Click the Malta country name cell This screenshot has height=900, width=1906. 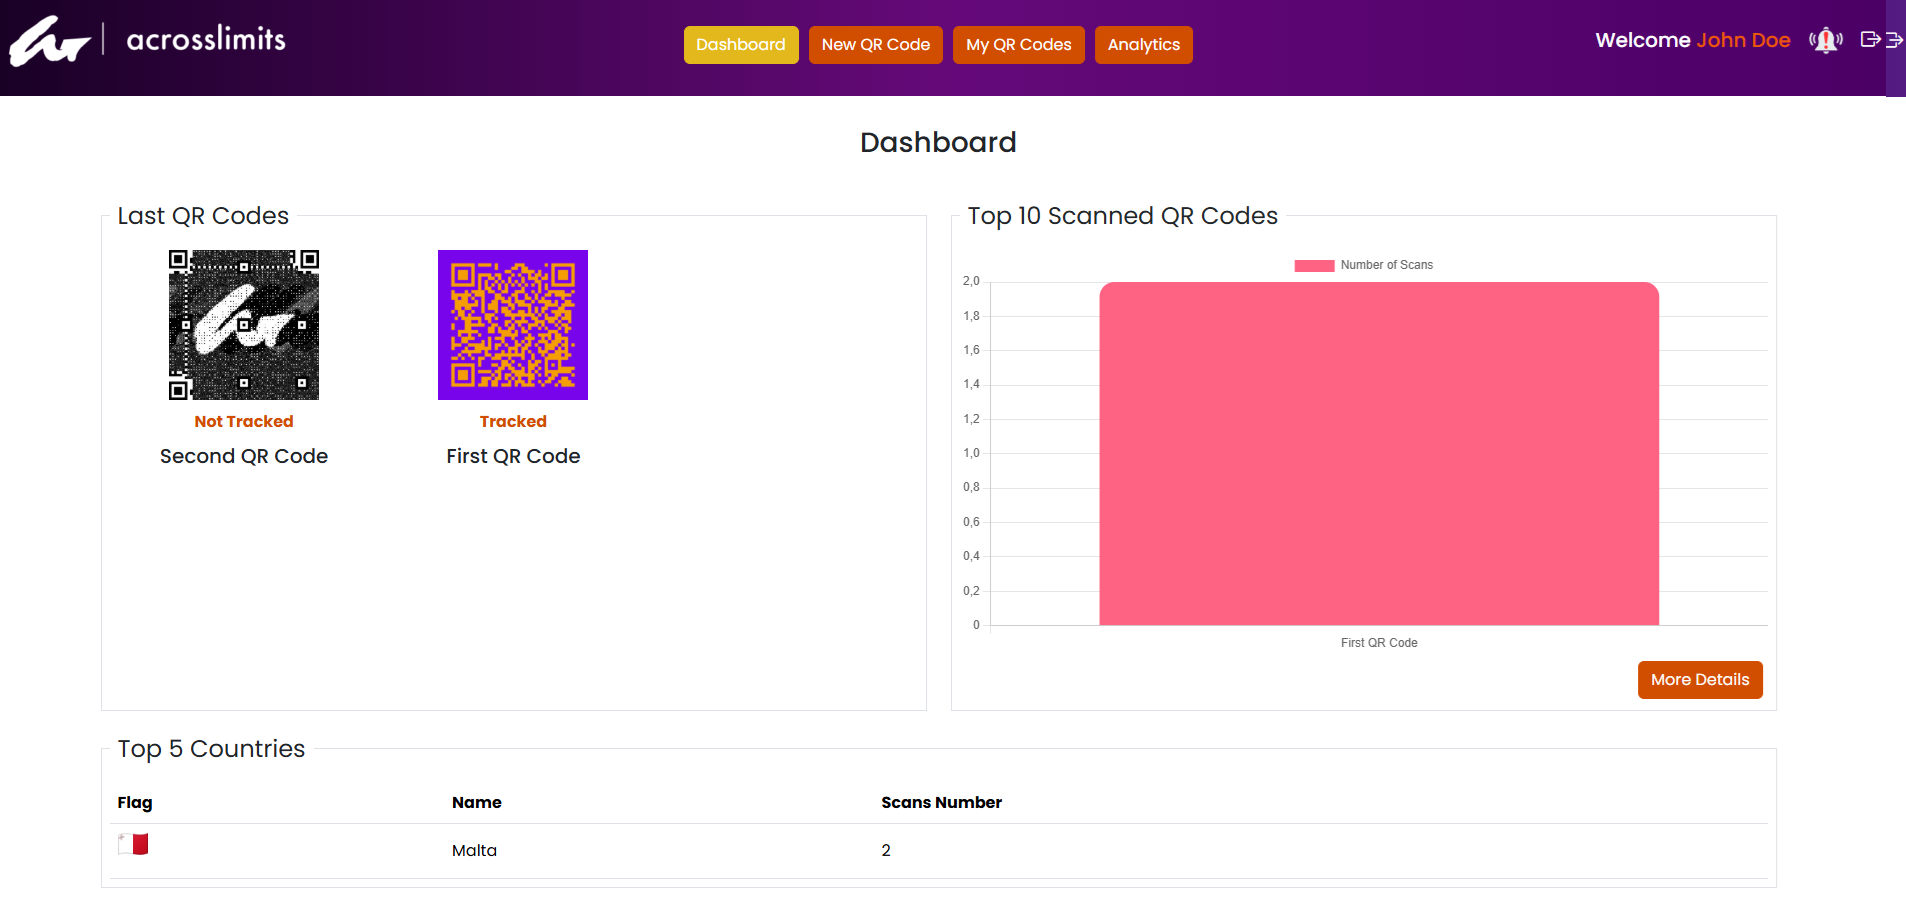tap(474, 851)
